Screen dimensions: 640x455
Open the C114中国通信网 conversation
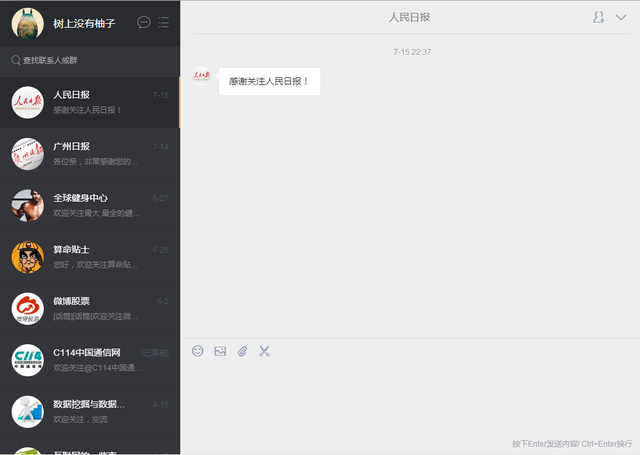tap(90, 360)
